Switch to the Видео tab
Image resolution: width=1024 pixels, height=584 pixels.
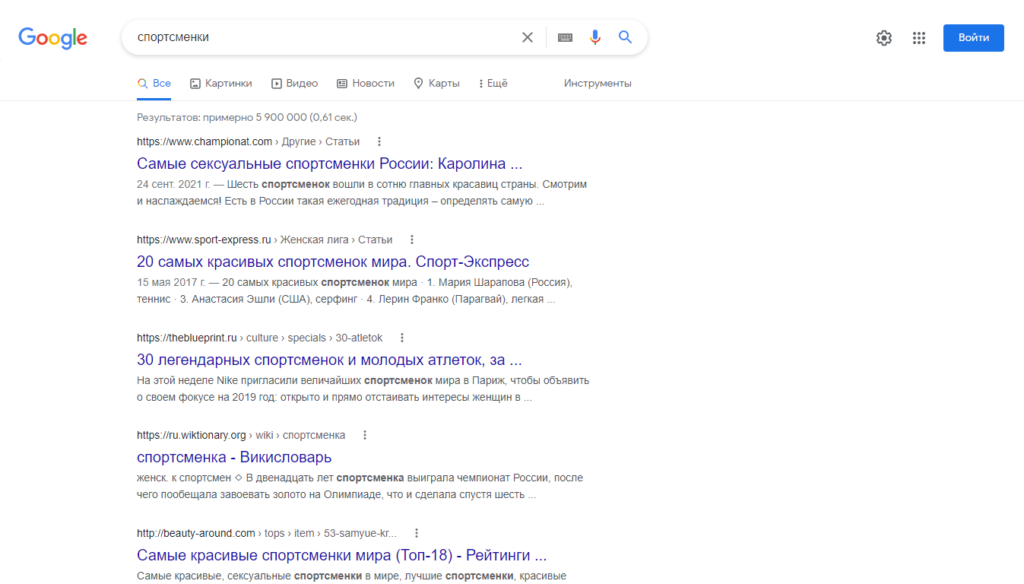click(x=294, y=83)
